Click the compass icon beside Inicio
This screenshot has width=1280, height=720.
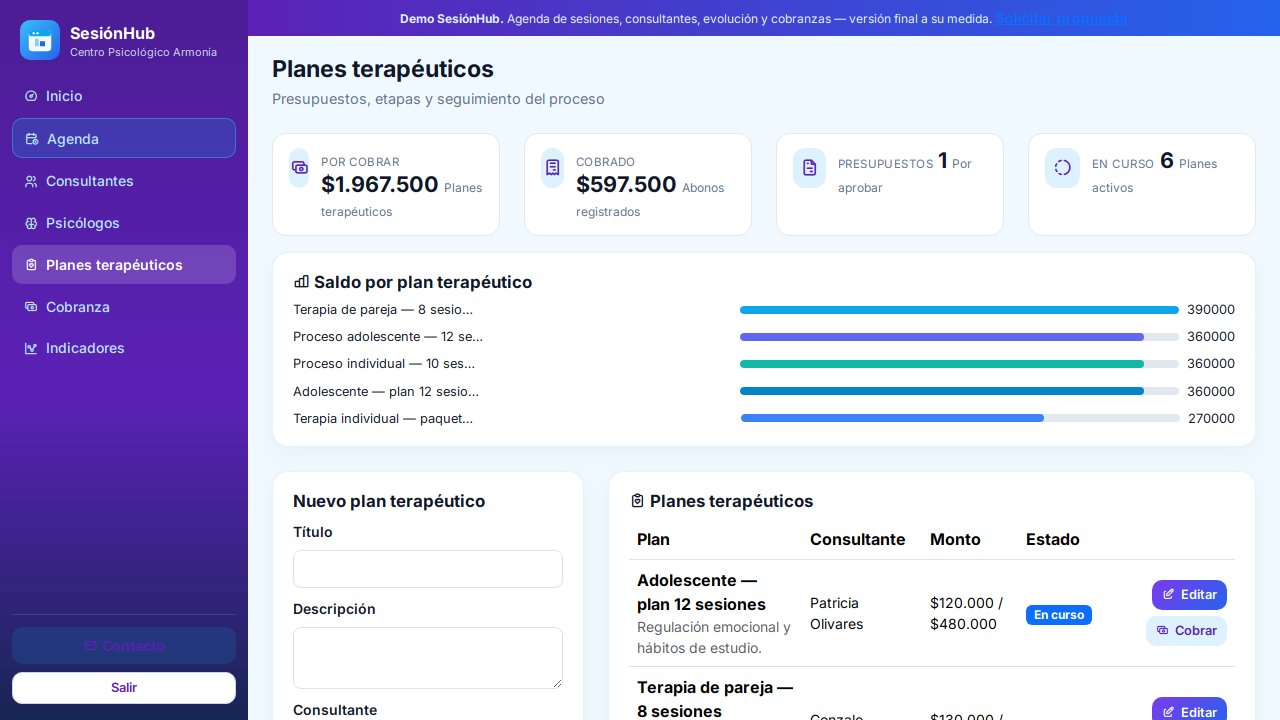click(x=31, y=96)
